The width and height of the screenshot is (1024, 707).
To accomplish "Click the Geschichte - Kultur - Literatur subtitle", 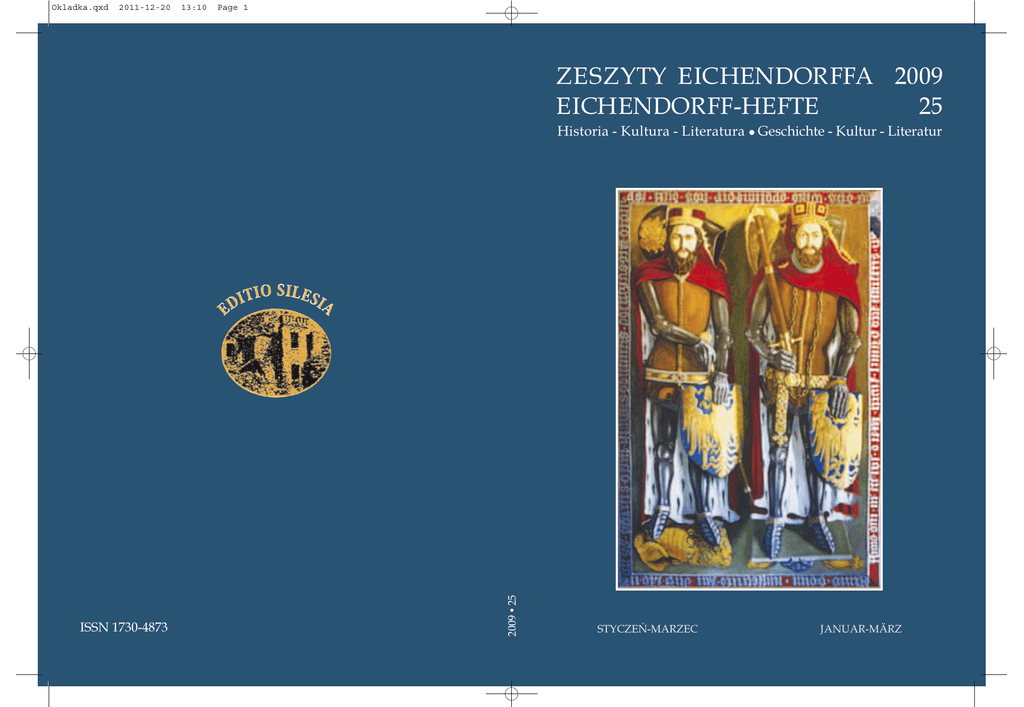I will [x=850, y=132].
